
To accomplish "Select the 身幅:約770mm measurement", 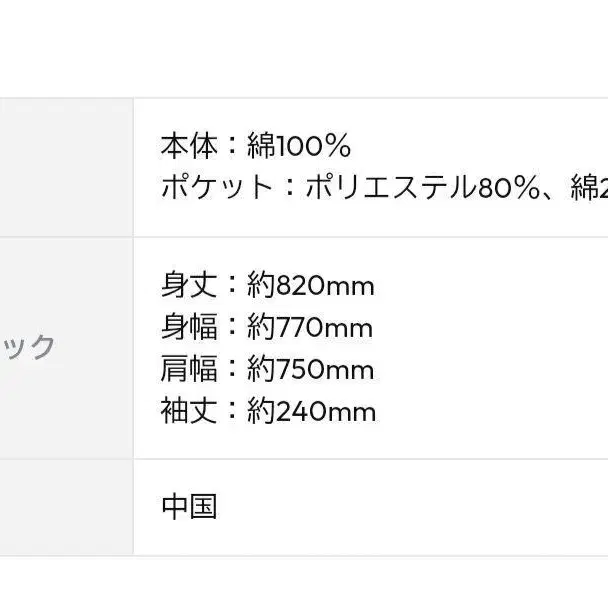I will coord(267,327).
